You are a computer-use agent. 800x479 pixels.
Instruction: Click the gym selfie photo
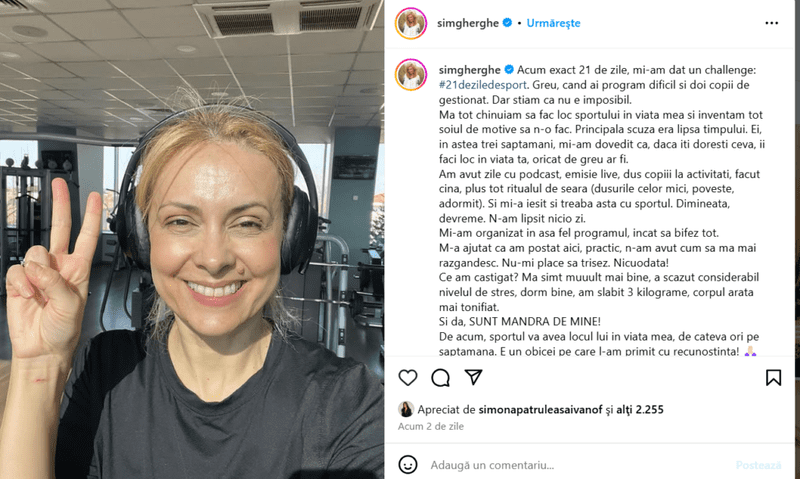point(192,240)
